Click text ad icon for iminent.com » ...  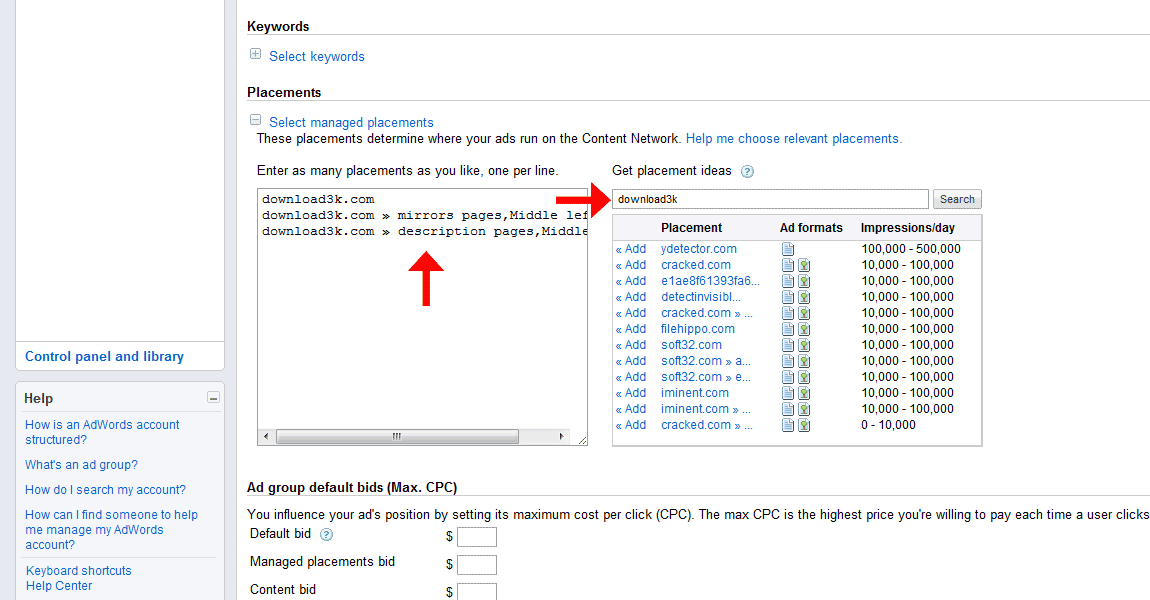(788, 409)
